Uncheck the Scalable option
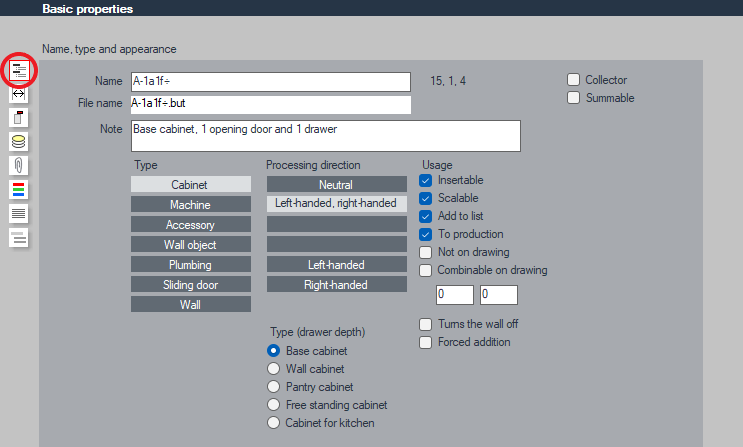This screenshot has width=743, height=447. pos(426,198)
